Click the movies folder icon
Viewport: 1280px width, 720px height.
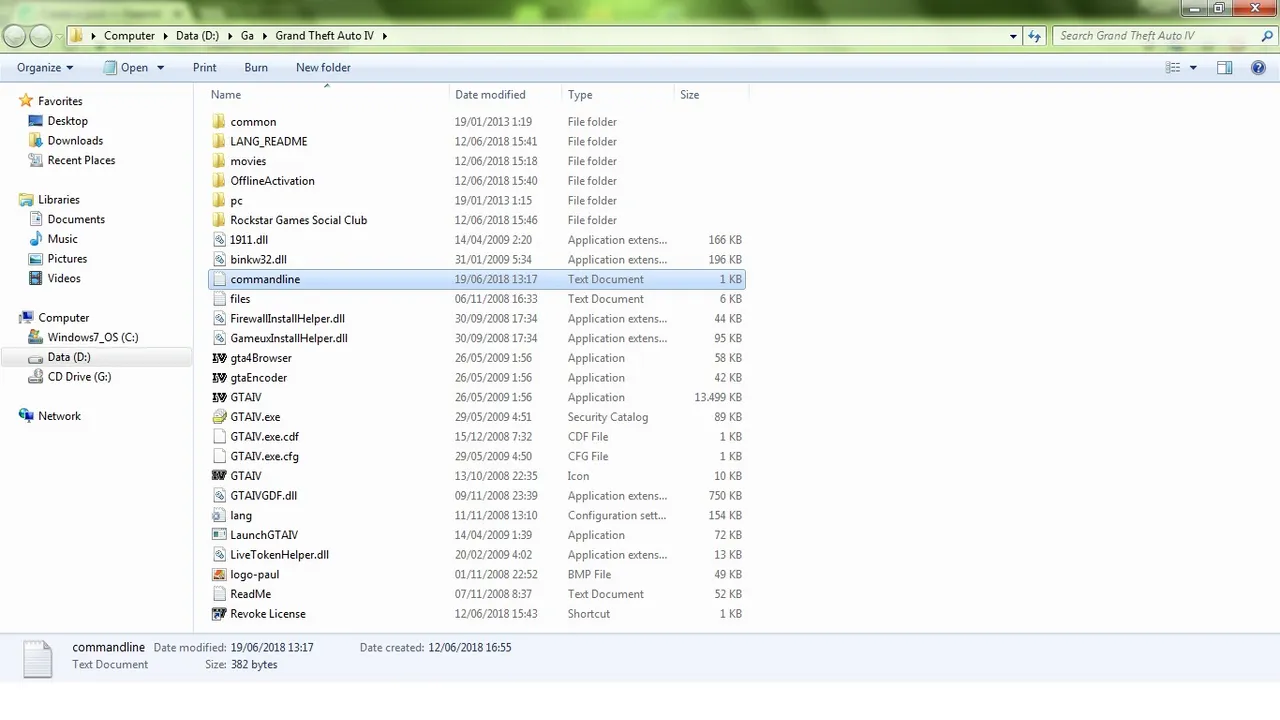[x=220, y=161]
